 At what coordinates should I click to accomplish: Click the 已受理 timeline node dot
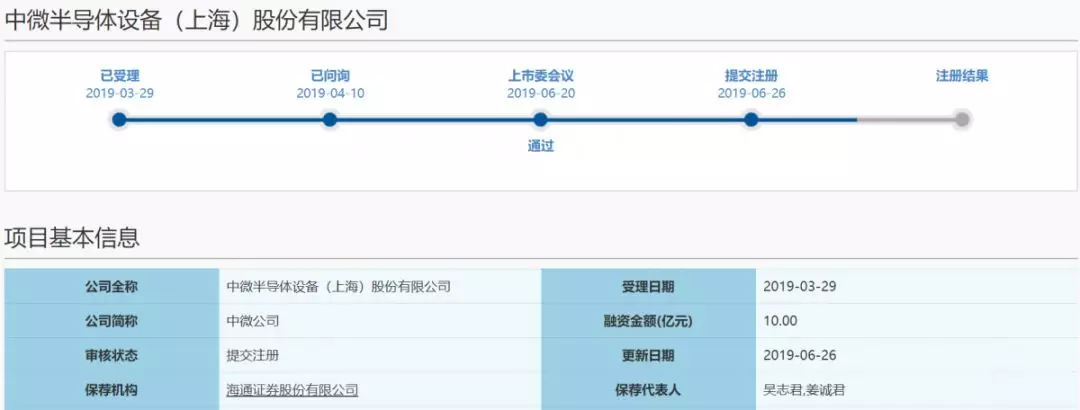(119, 120)
